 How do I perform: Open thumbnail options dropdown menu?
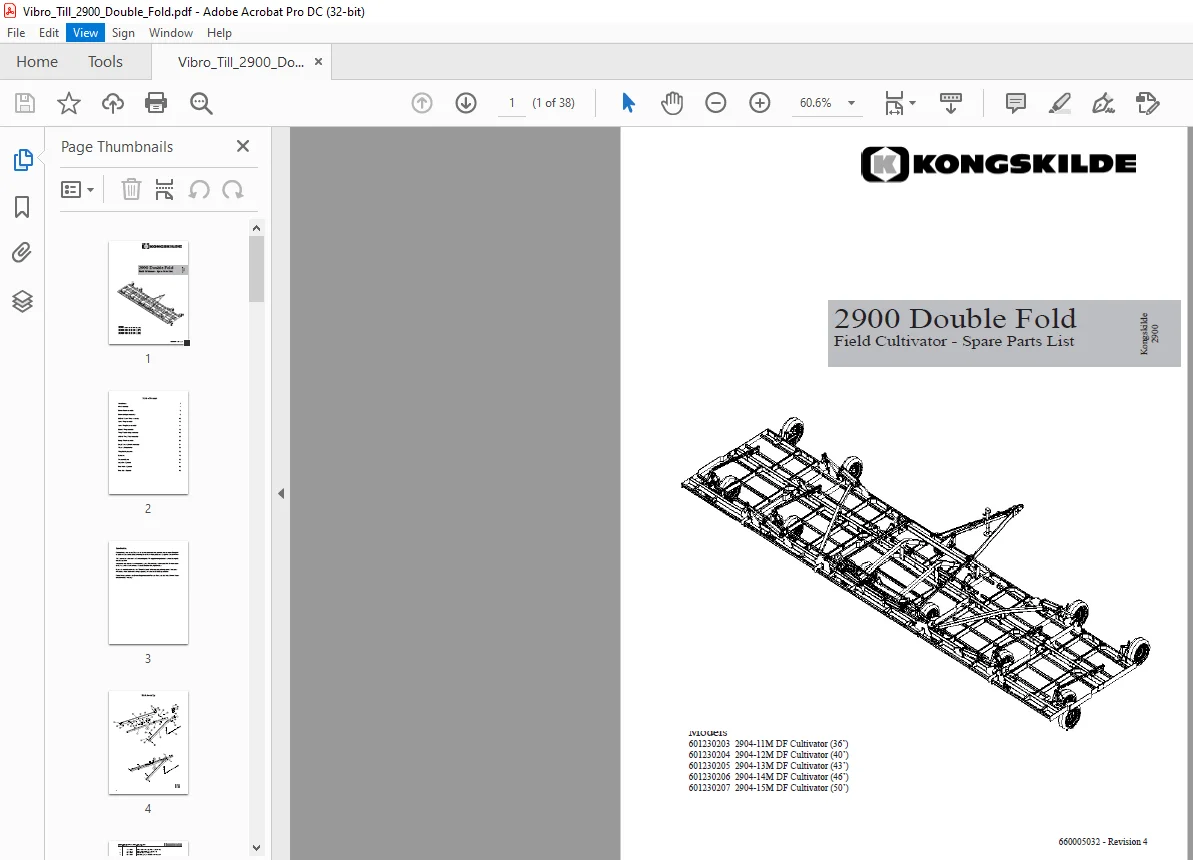tap(77, 190)
